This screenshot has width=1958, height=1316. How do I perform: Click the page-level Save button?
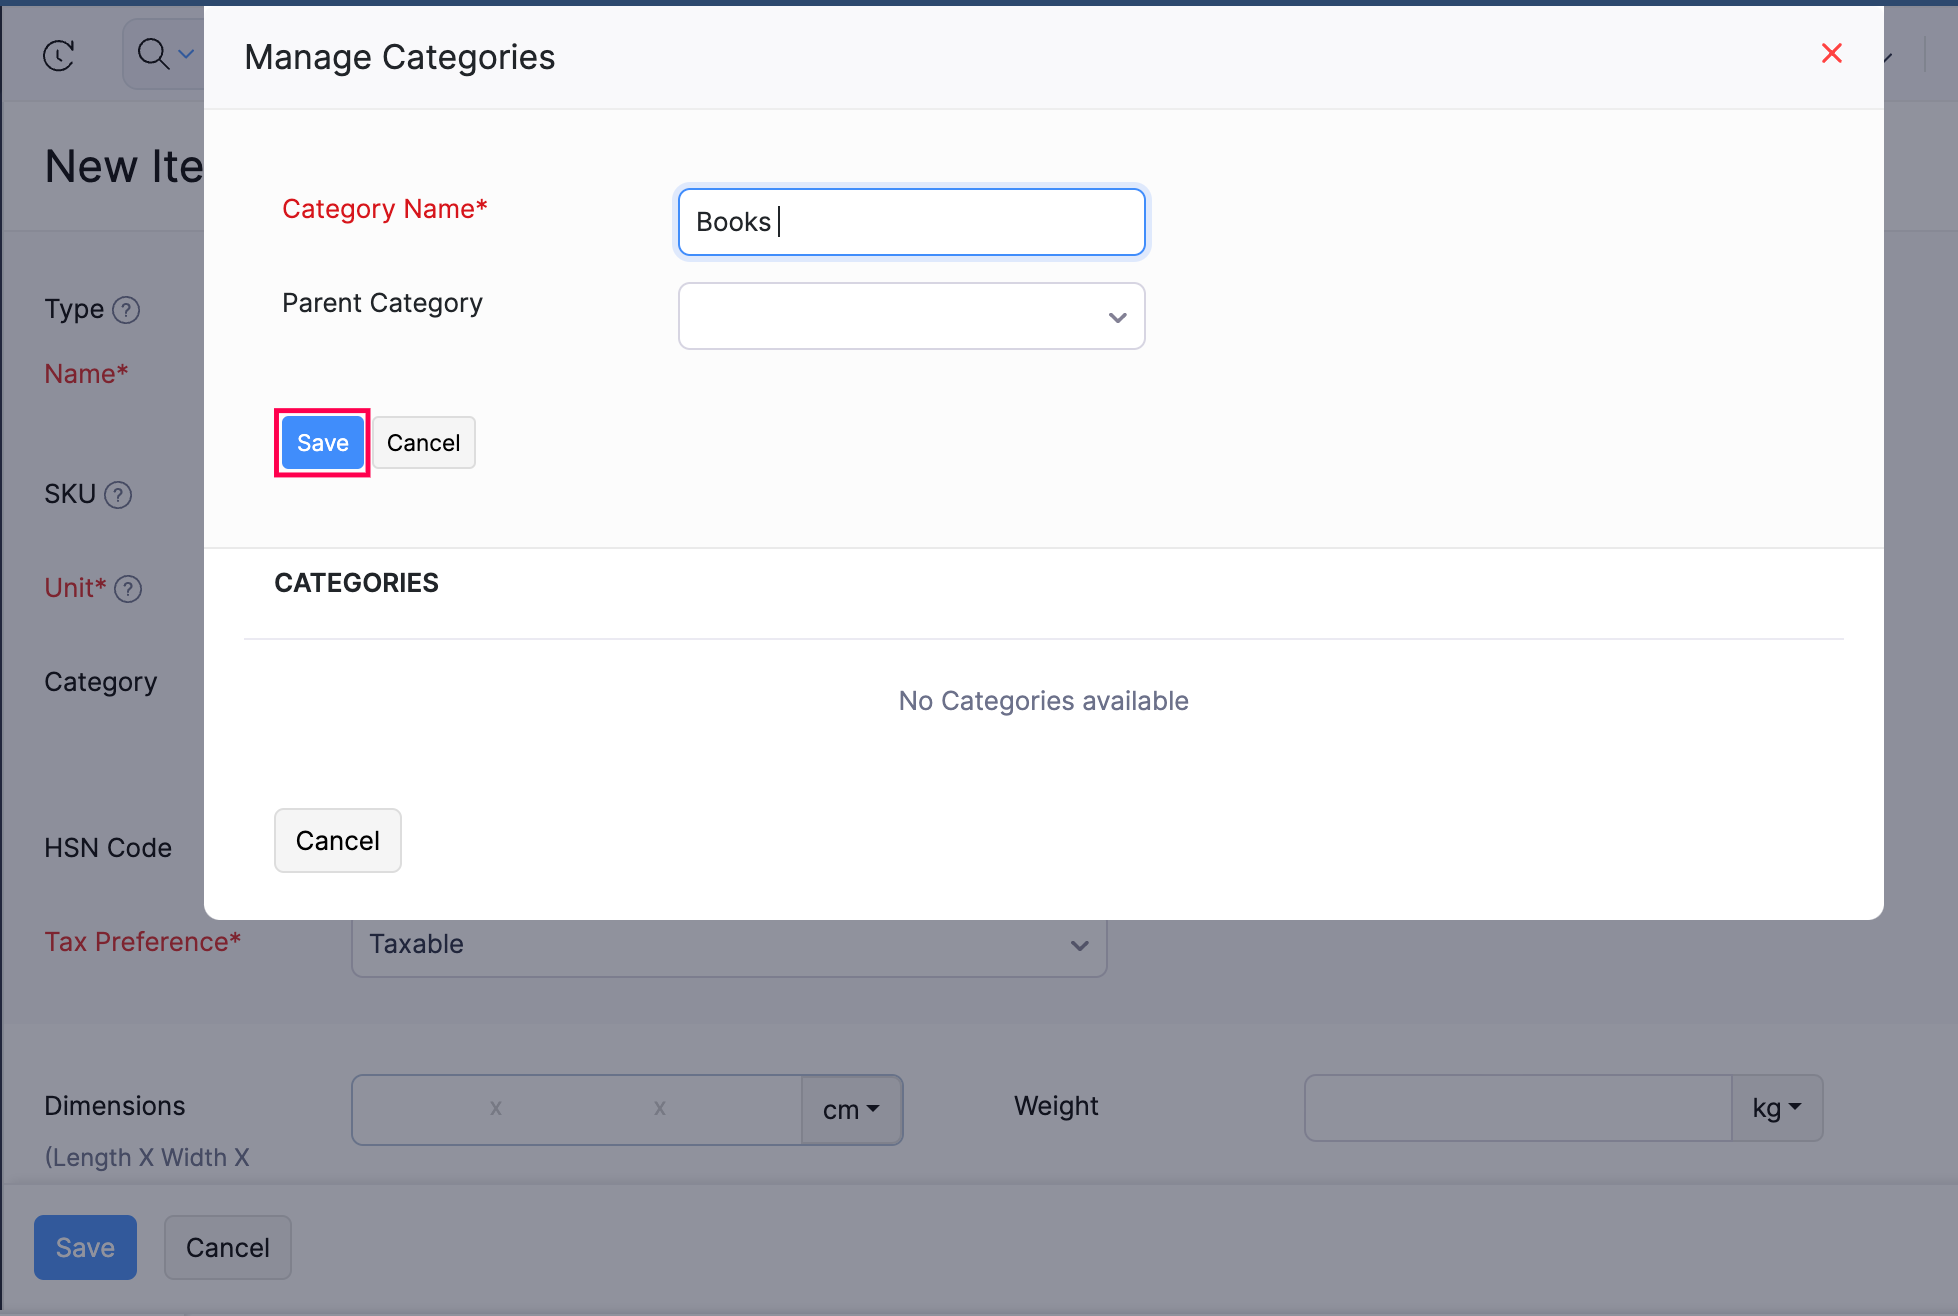click(85, 1247)
